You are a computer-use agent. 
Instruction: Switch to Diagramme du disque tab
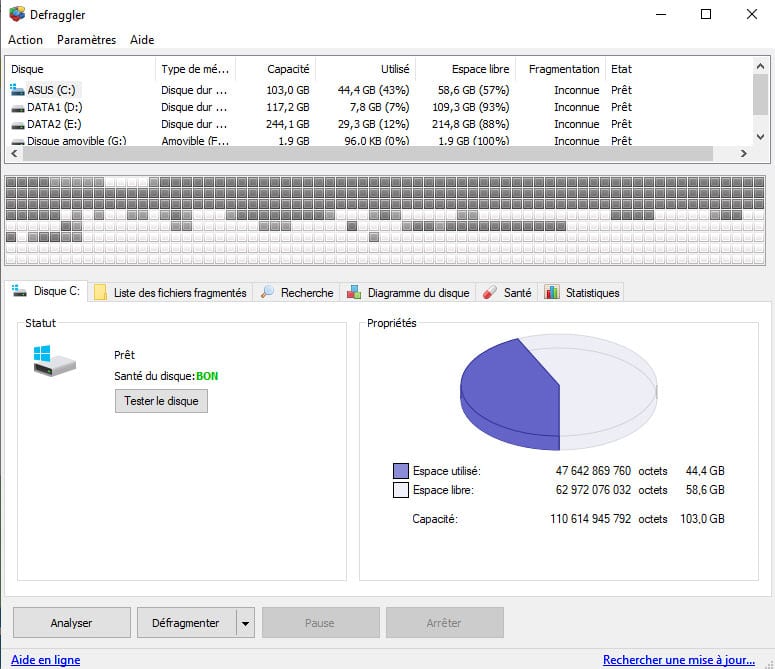tap(408, 293)
